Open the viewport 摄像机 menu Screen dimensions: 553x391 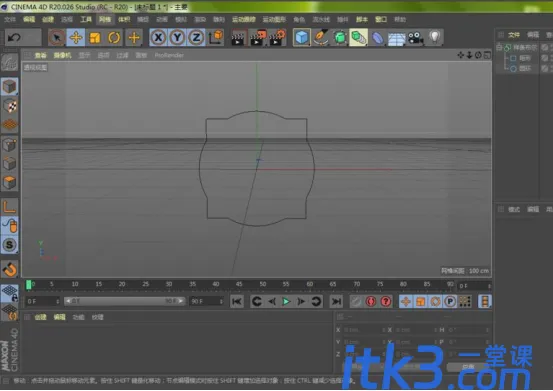pos(62,55)
